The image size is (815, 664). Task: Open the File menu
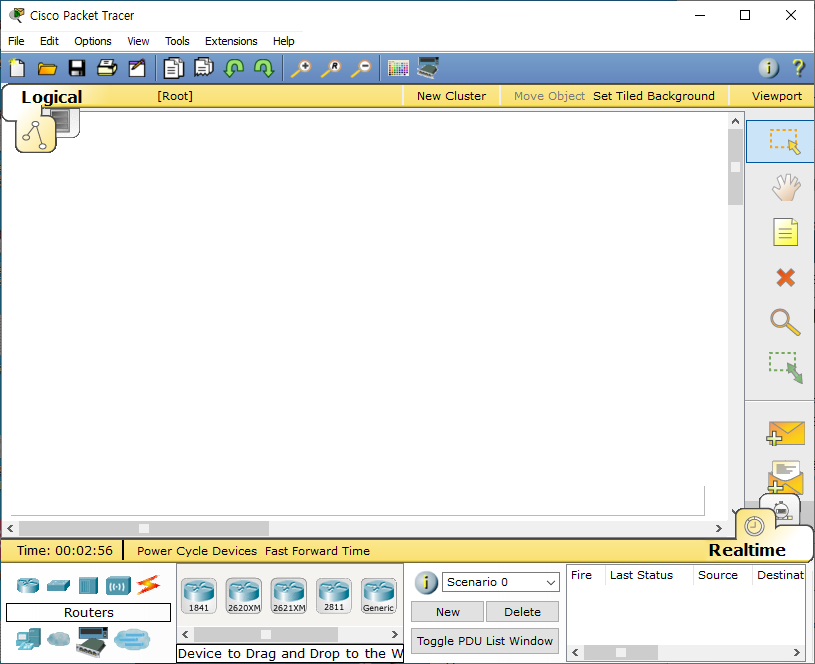16,41
